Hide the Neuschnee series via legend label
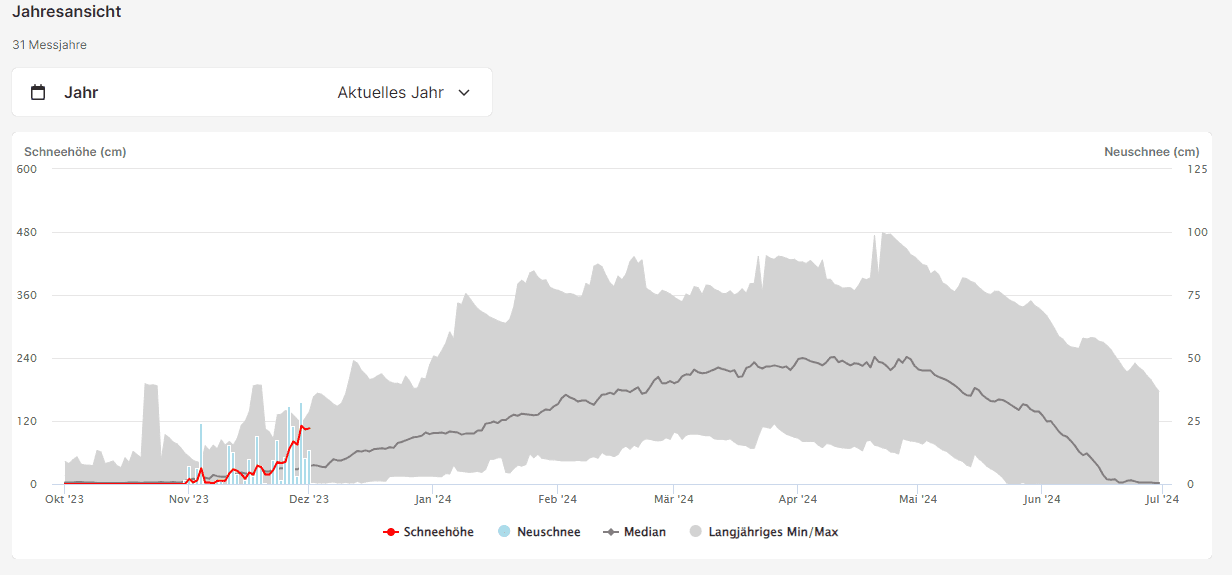Image resolution: width=1232 pixels, height=575 pixels. pos(548,532)
